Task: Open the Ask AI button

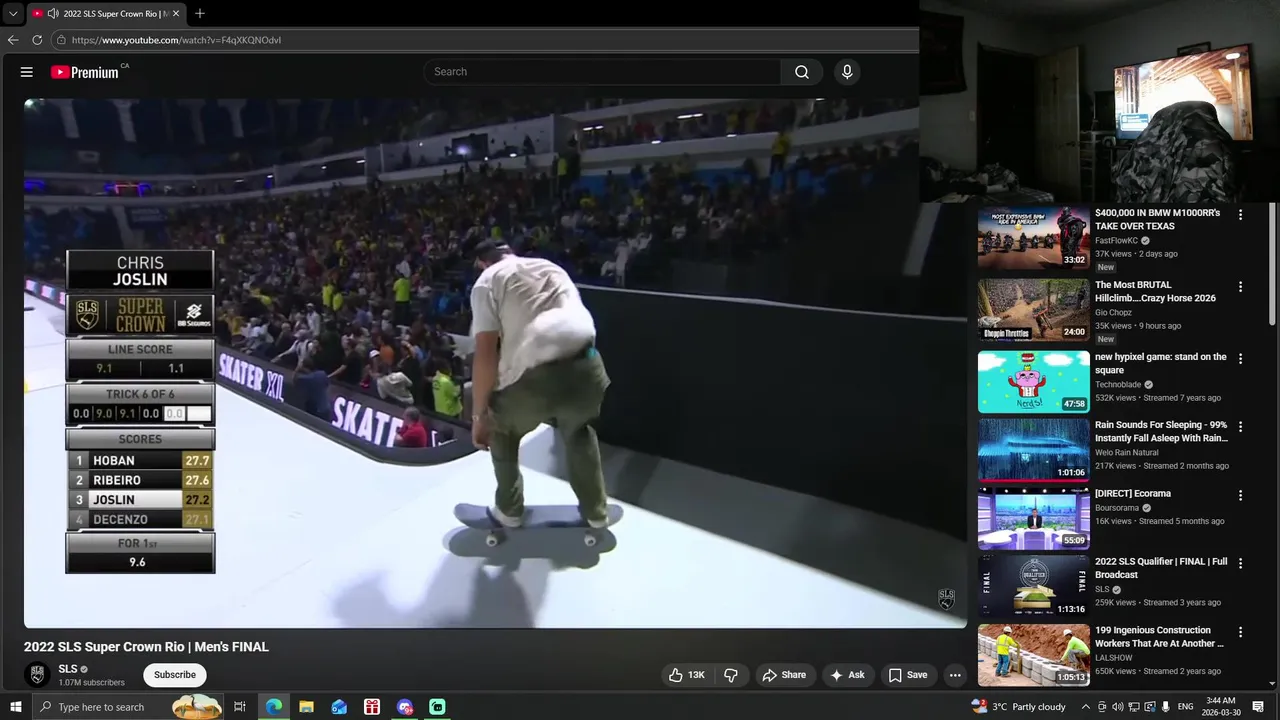Action: coord(847,675)
